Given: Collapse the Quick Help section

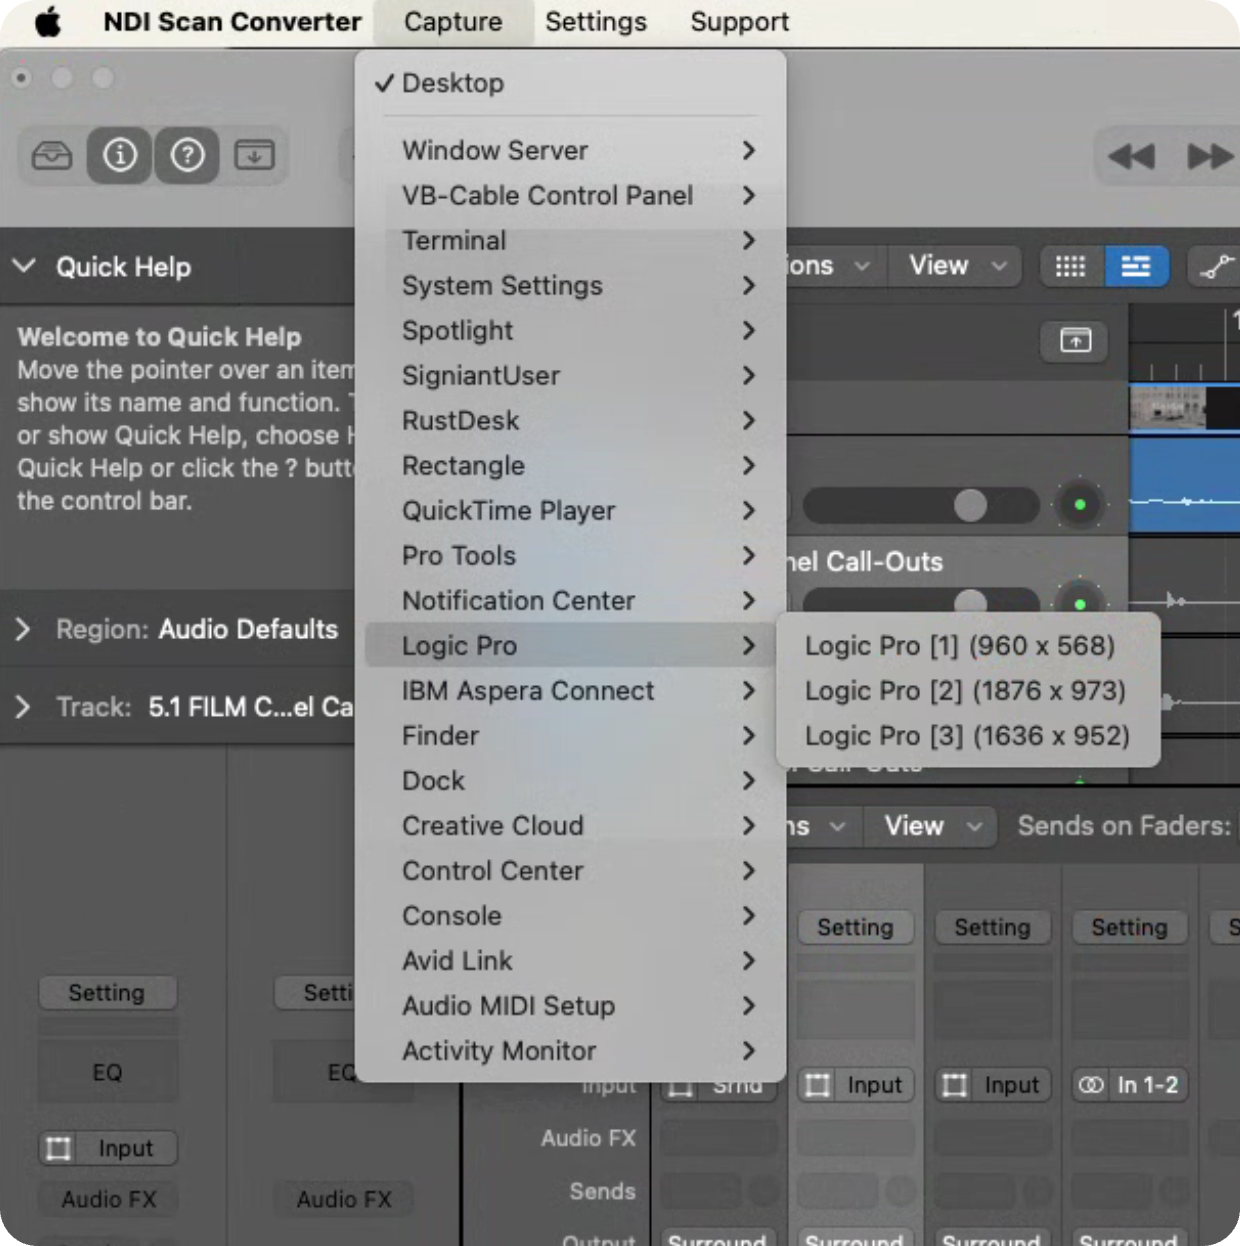Looking at the screenshot, I should [25, 266].
